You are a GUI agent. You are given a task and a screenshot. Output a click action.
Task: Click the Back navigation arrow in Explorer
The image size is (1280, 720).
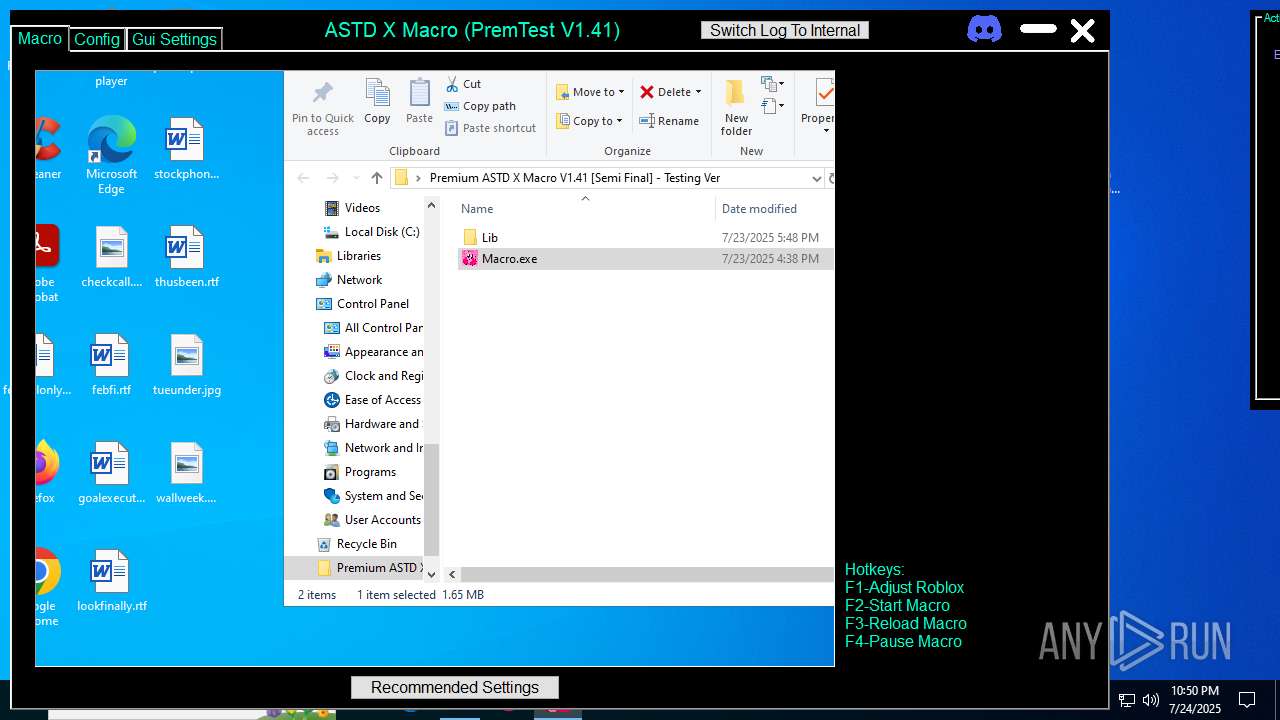pyautogui.click(x=303, y=178)
